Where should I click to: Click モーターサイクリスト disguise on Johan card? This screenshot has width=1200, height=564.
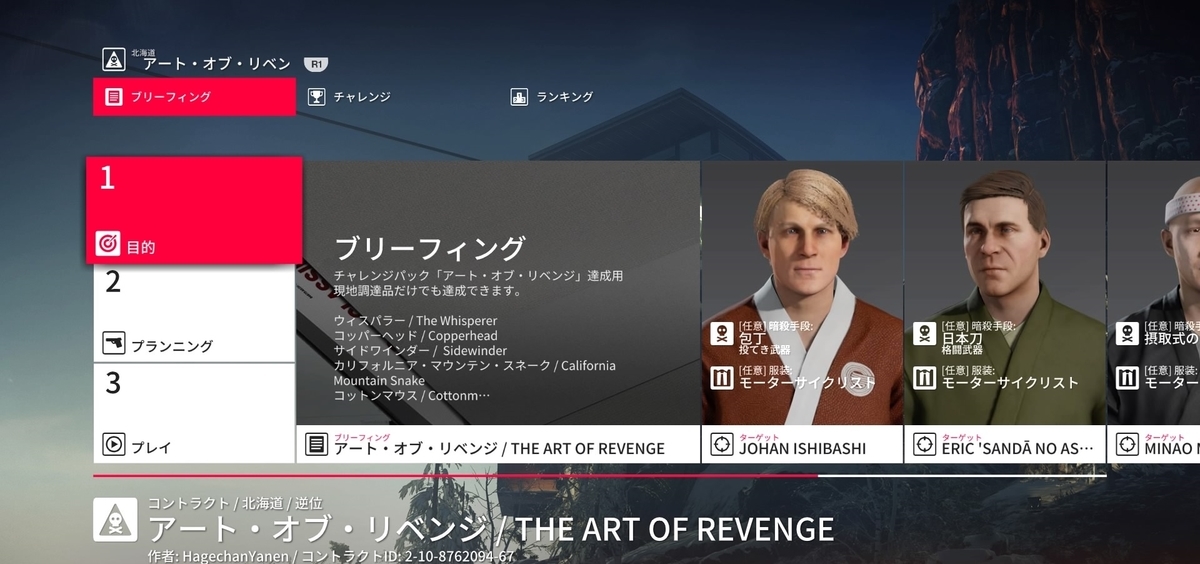[x=807, y=382]
